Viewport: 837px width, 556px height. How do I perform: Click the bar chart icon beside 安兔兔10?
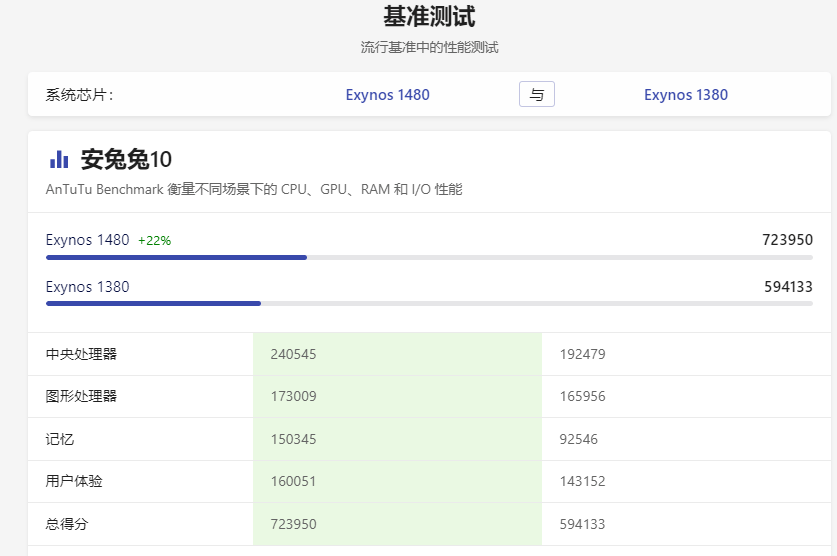point(59,159)
